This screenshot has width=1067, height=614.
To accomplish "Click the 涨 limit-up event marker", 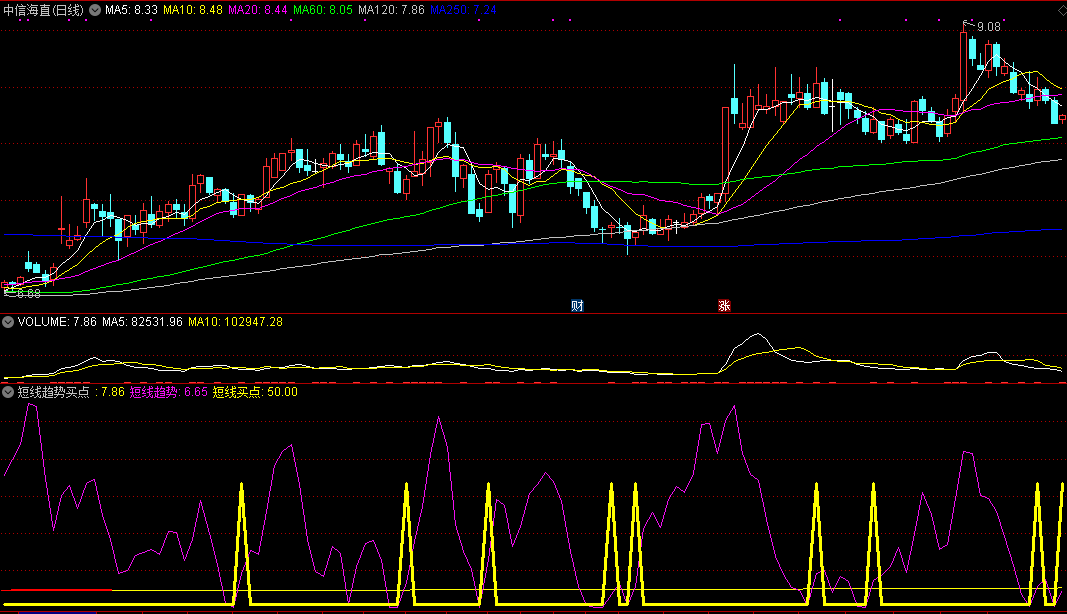I will coord(724,306).
